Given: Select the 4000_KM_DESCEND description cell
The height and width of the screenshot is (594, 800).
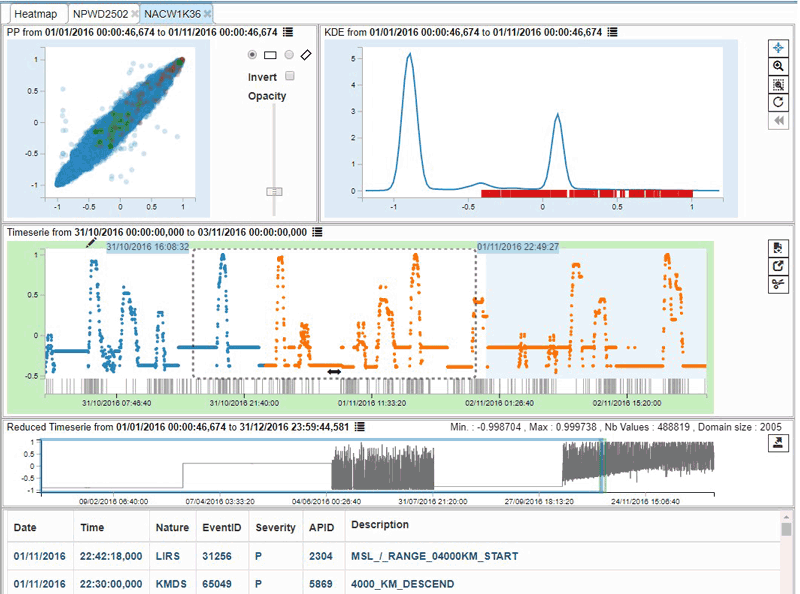Looking at the screenshot, I should pyautogui.click(x=403, y=584).
